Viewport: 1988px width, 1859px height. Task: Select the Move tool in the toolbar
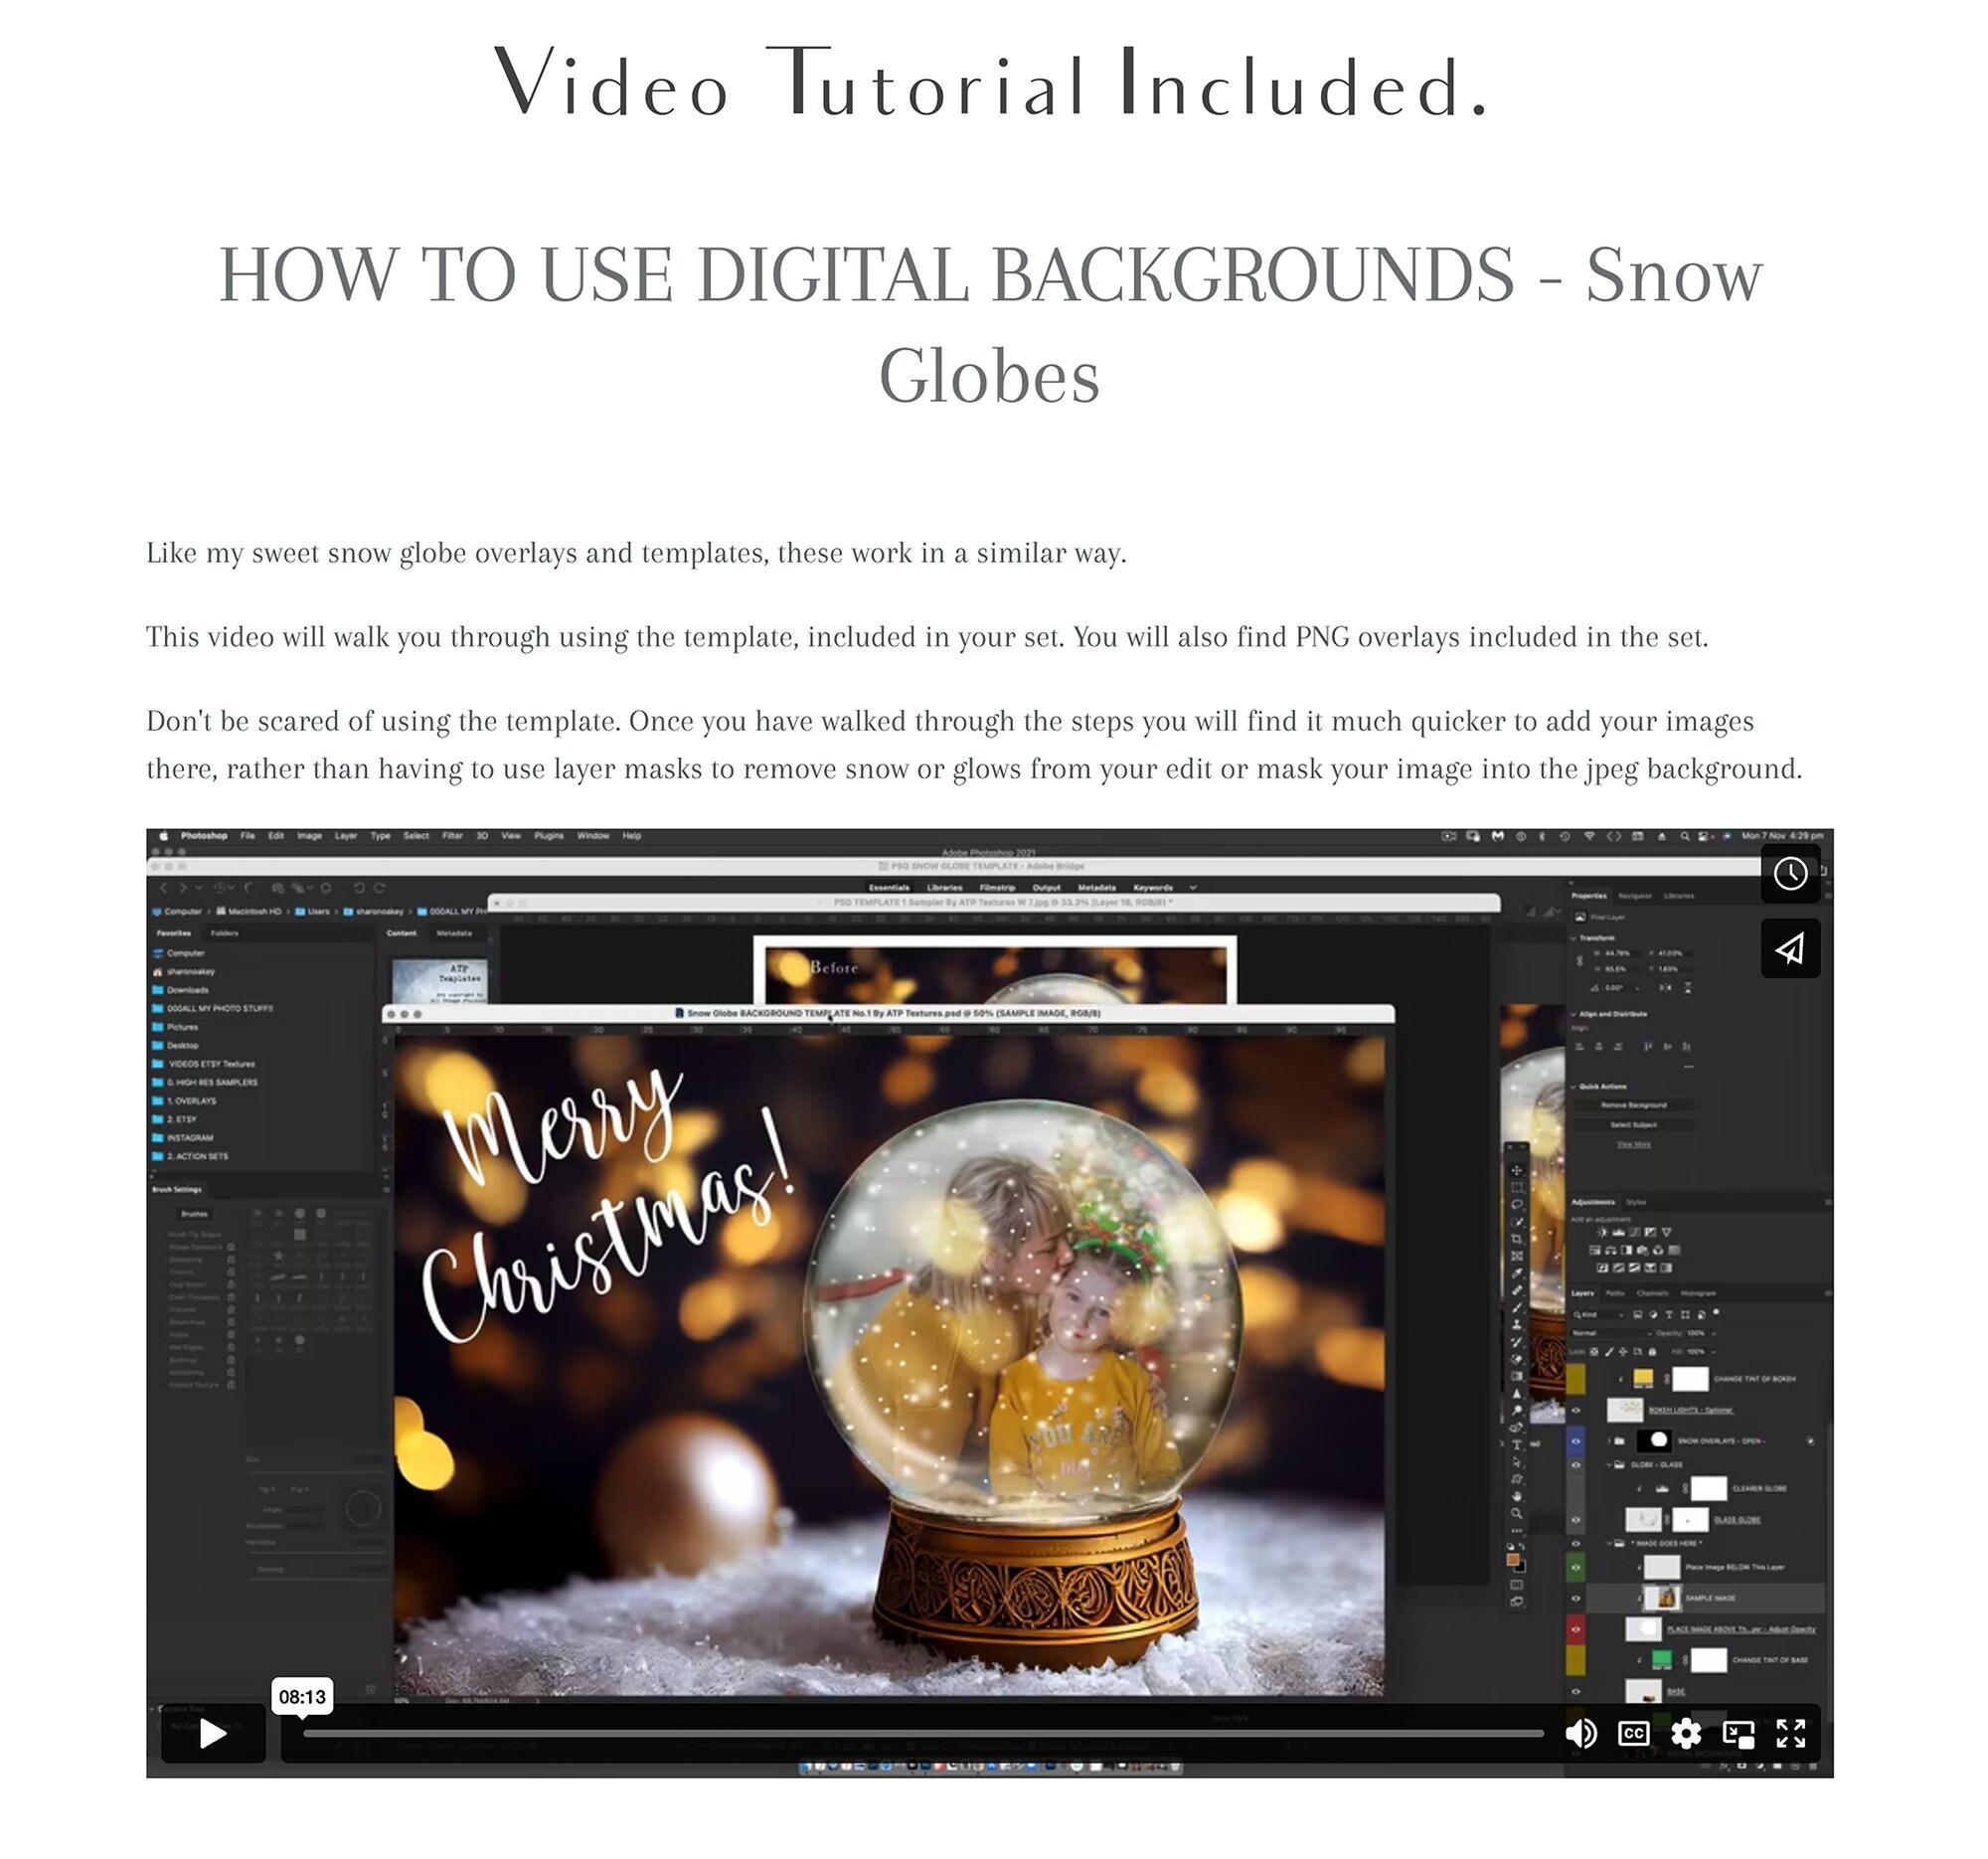tap(1516, 1171)
